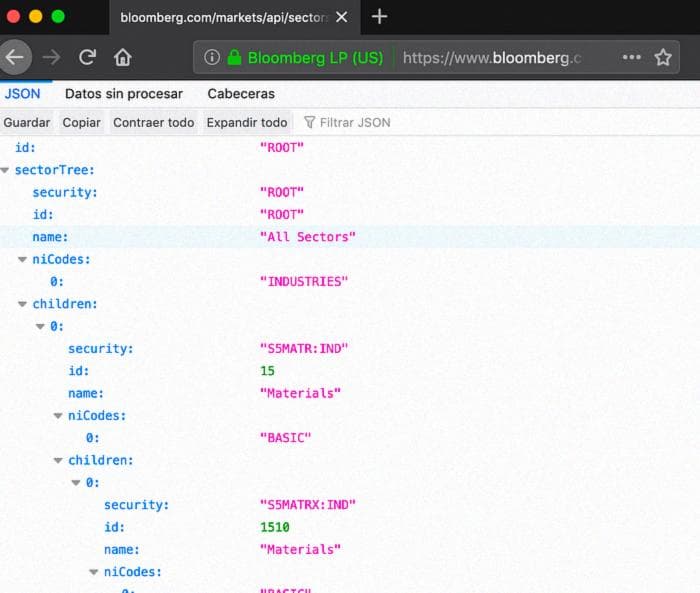Collapse the children node under Materials id 15
The image size is (700, 593).
58,460
